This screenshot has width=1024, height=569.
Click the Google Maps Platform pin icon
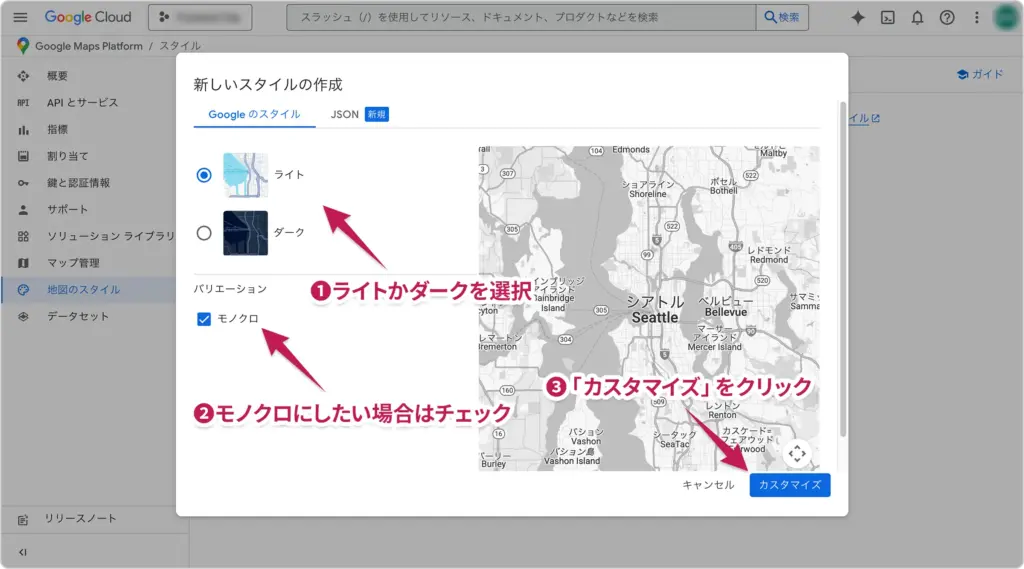coord(23,46)
